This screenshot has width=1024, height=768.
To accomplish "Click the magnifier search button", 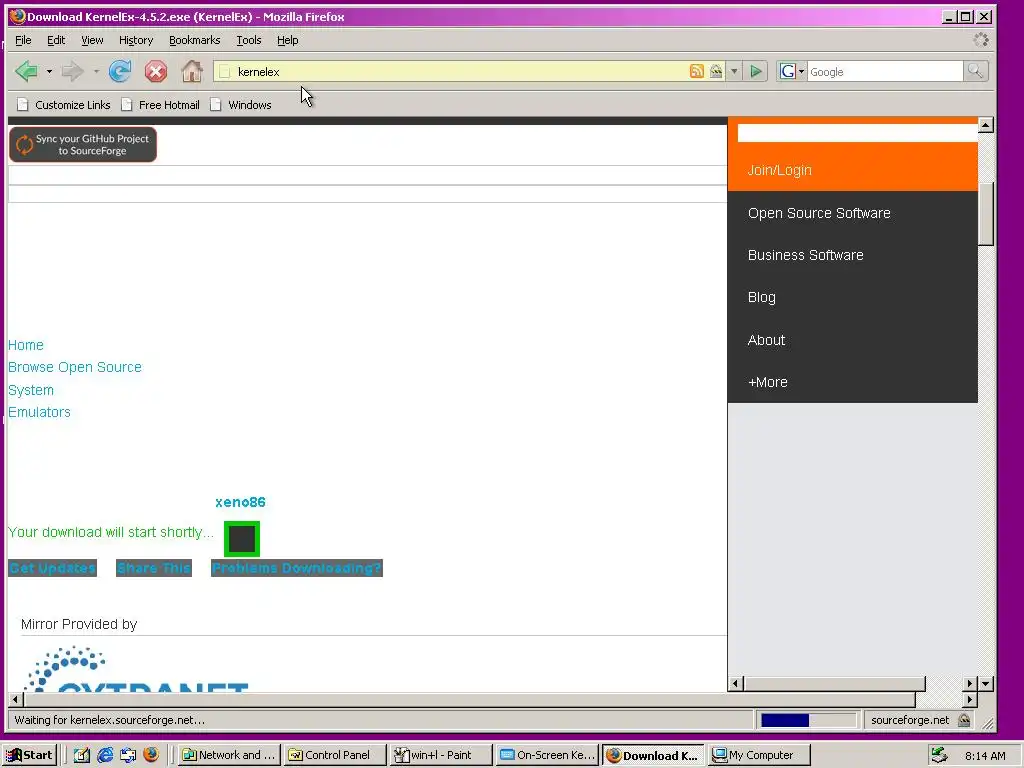I will pyautogui.click(x=975, y=71).
